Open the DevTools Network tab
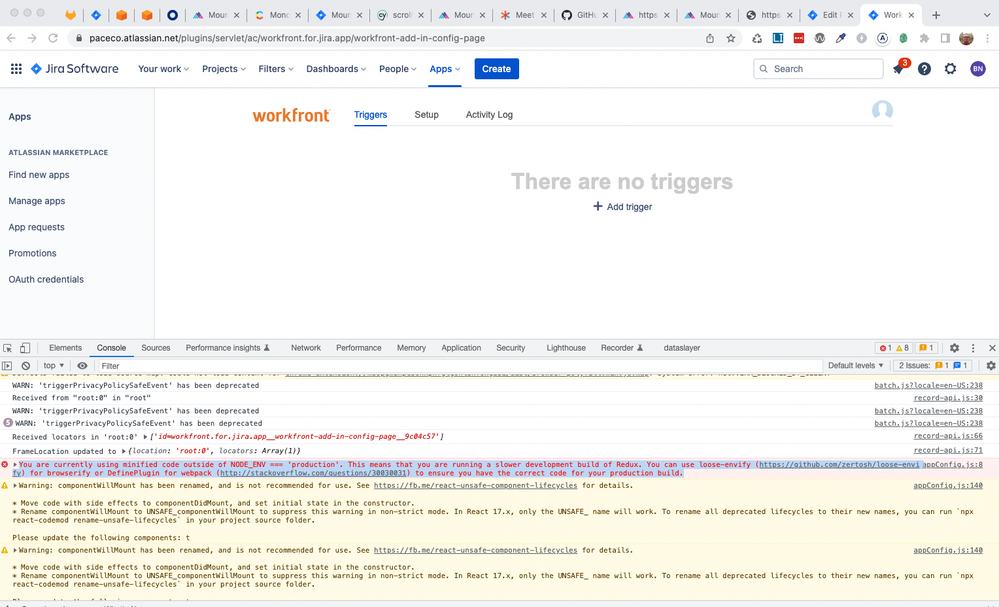The height and width of the screenshot is (607, 999). (x=306, y=348)
